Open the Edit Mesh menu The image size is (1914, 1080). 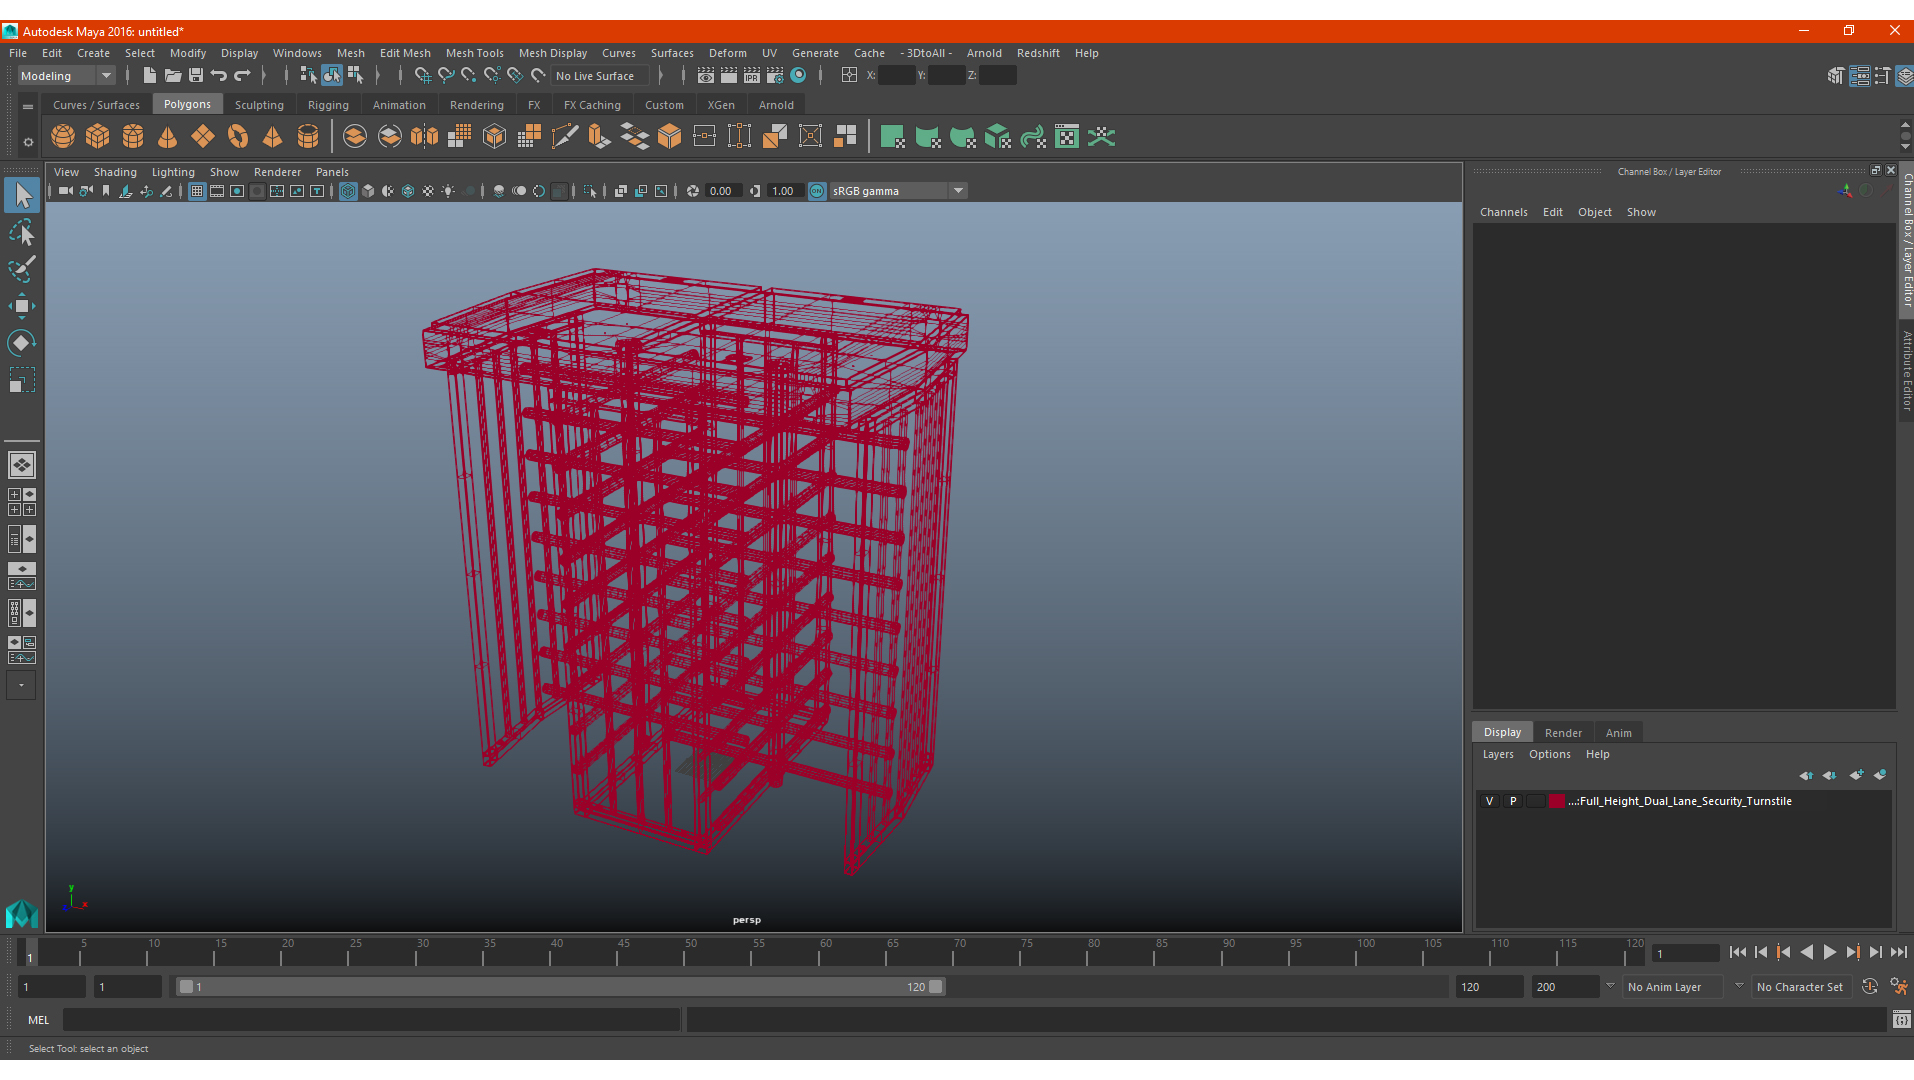coord(405,53)
